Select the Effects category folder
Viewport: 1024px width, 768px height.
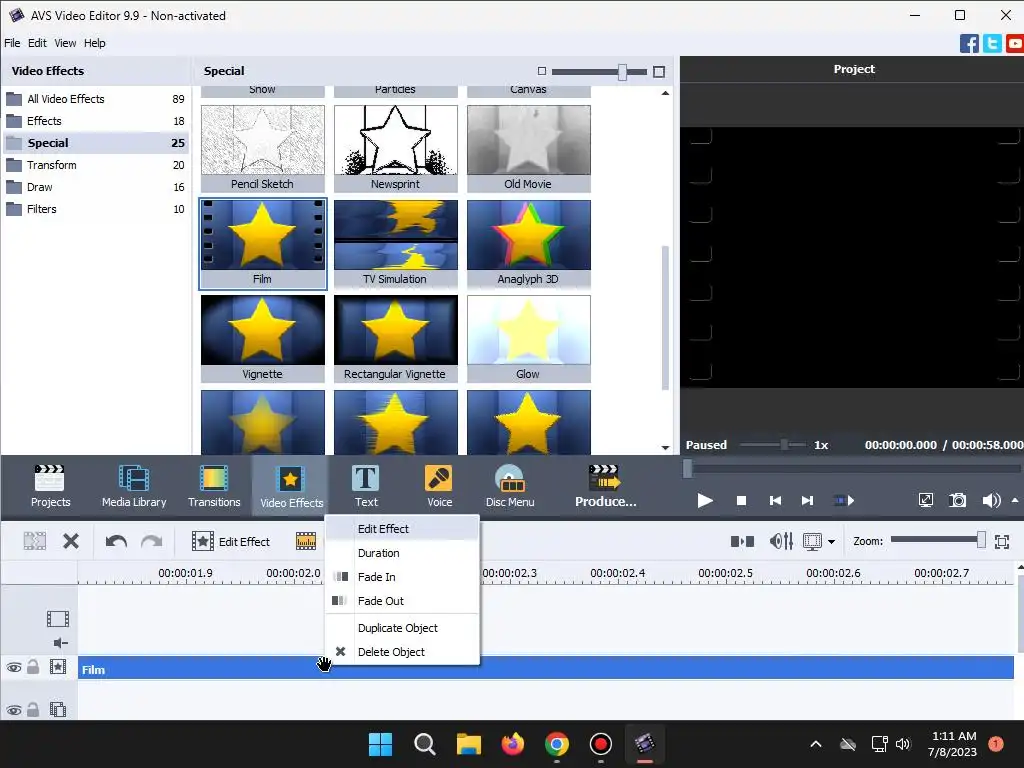[95, 121]
